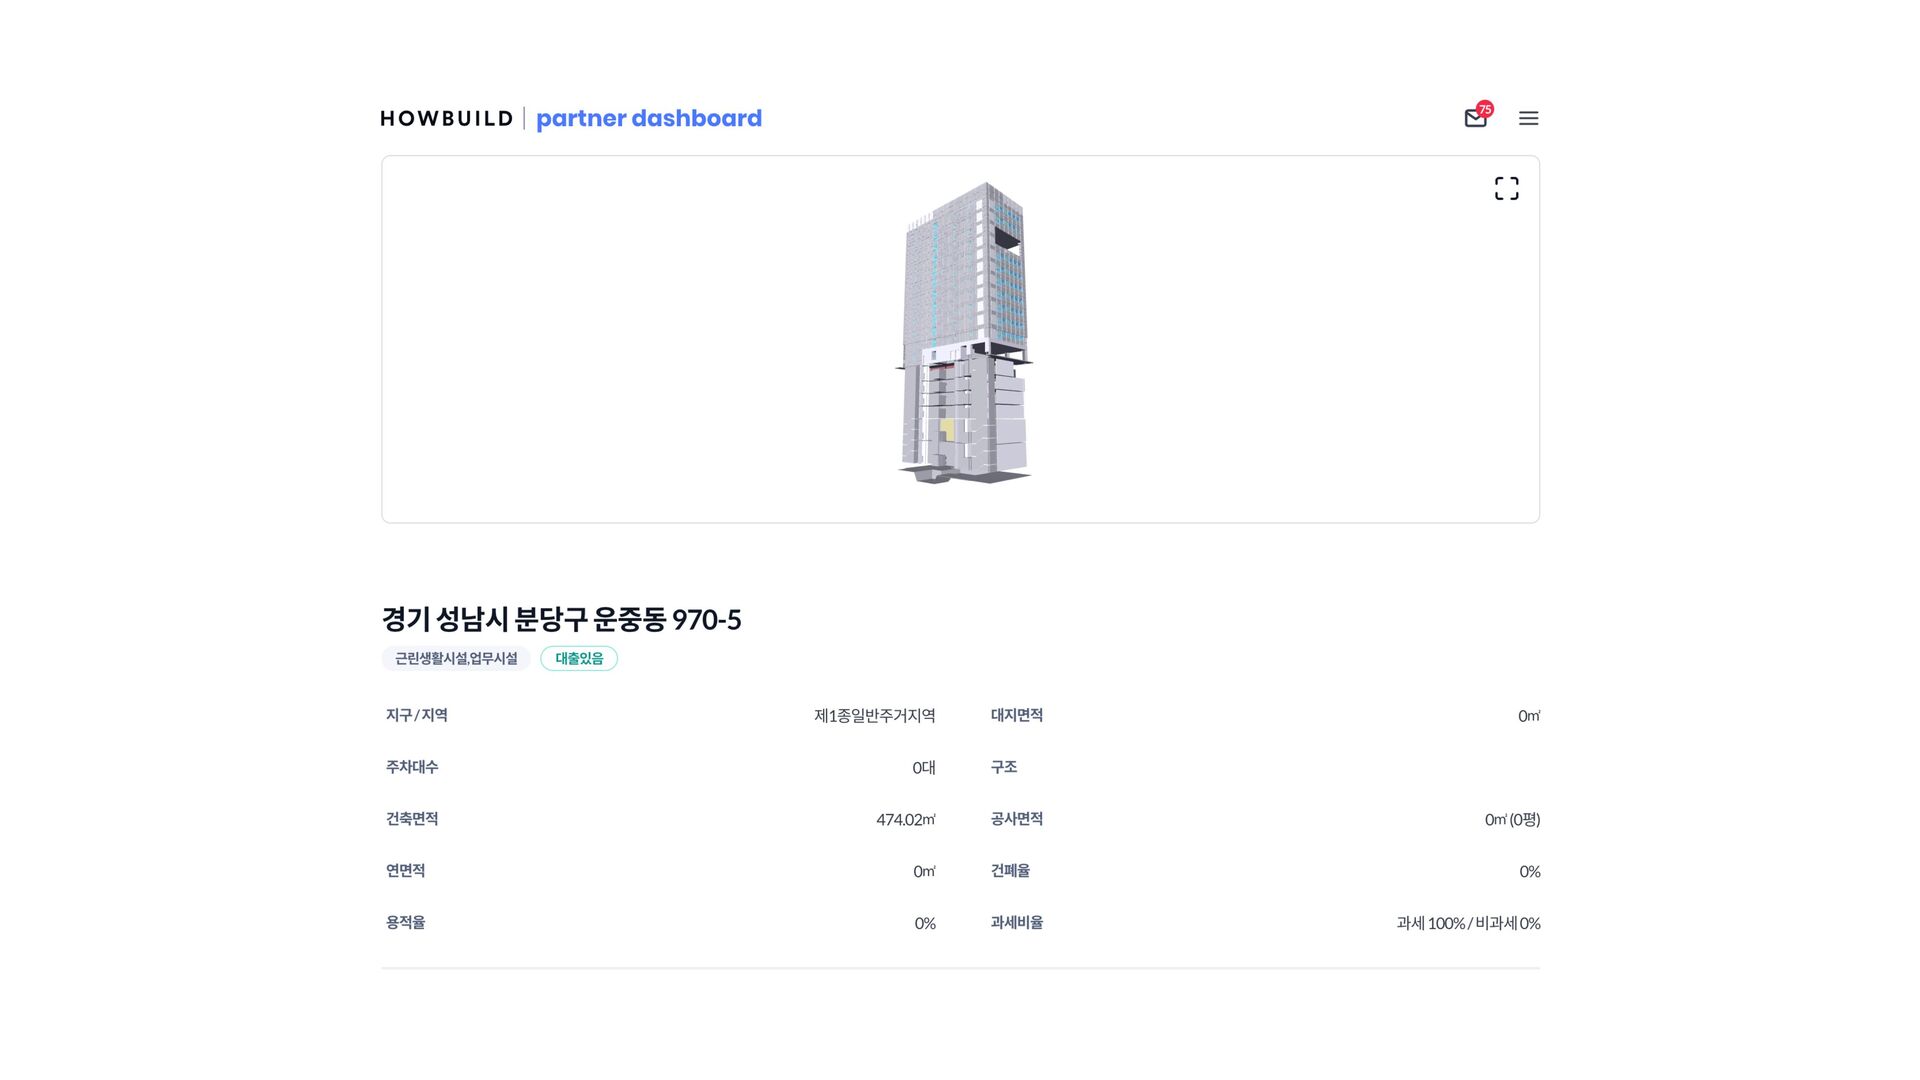Open the hamburger menu
The height and width of the screenshot is (1080, 1920).
(x=1528, y=118)
